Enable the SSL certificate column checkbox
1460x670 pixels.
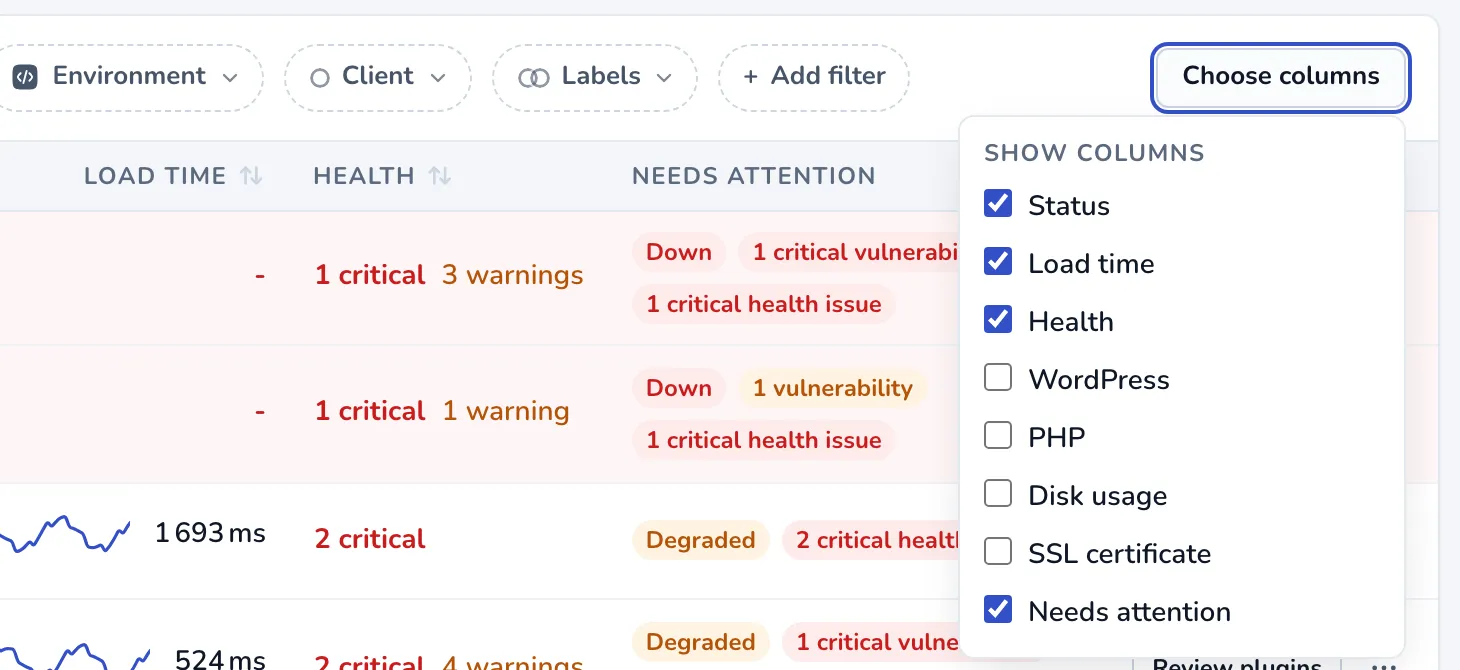pyautogui.click(x=998, y=552)
